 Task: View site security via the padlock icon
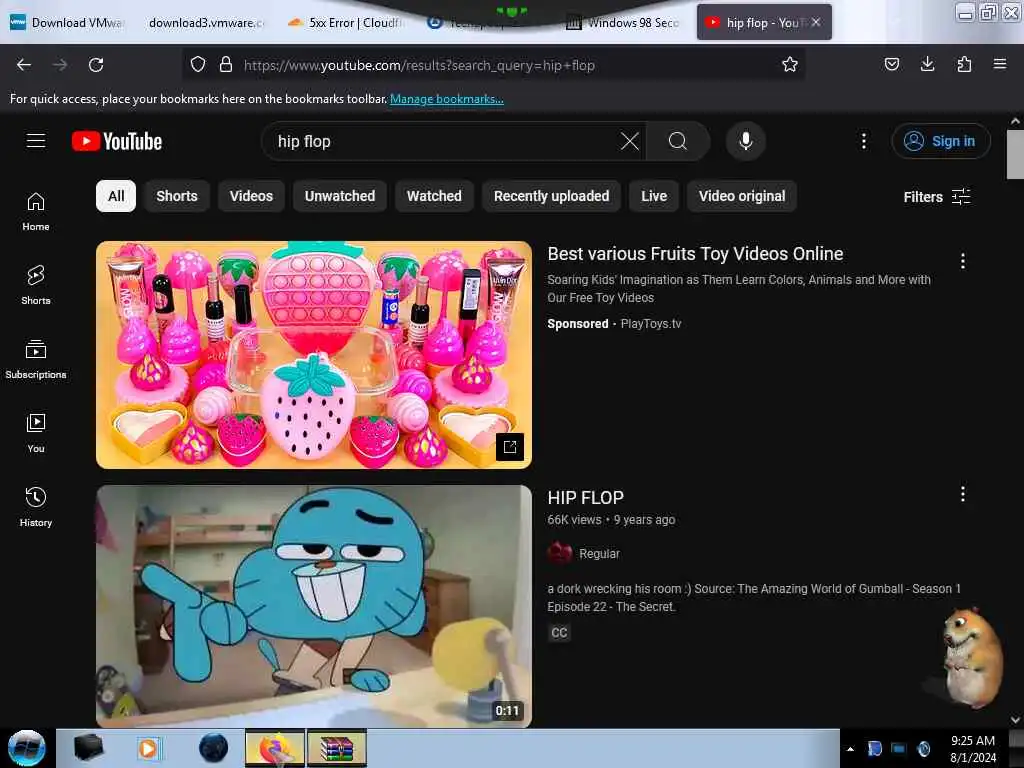coord(226,65)
